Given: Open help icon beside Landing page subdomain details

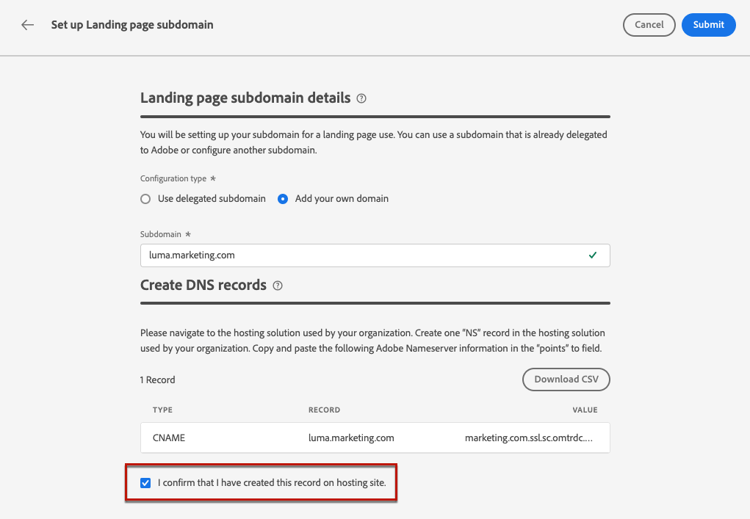Looking at the screenshot, I should pos(362,99).
